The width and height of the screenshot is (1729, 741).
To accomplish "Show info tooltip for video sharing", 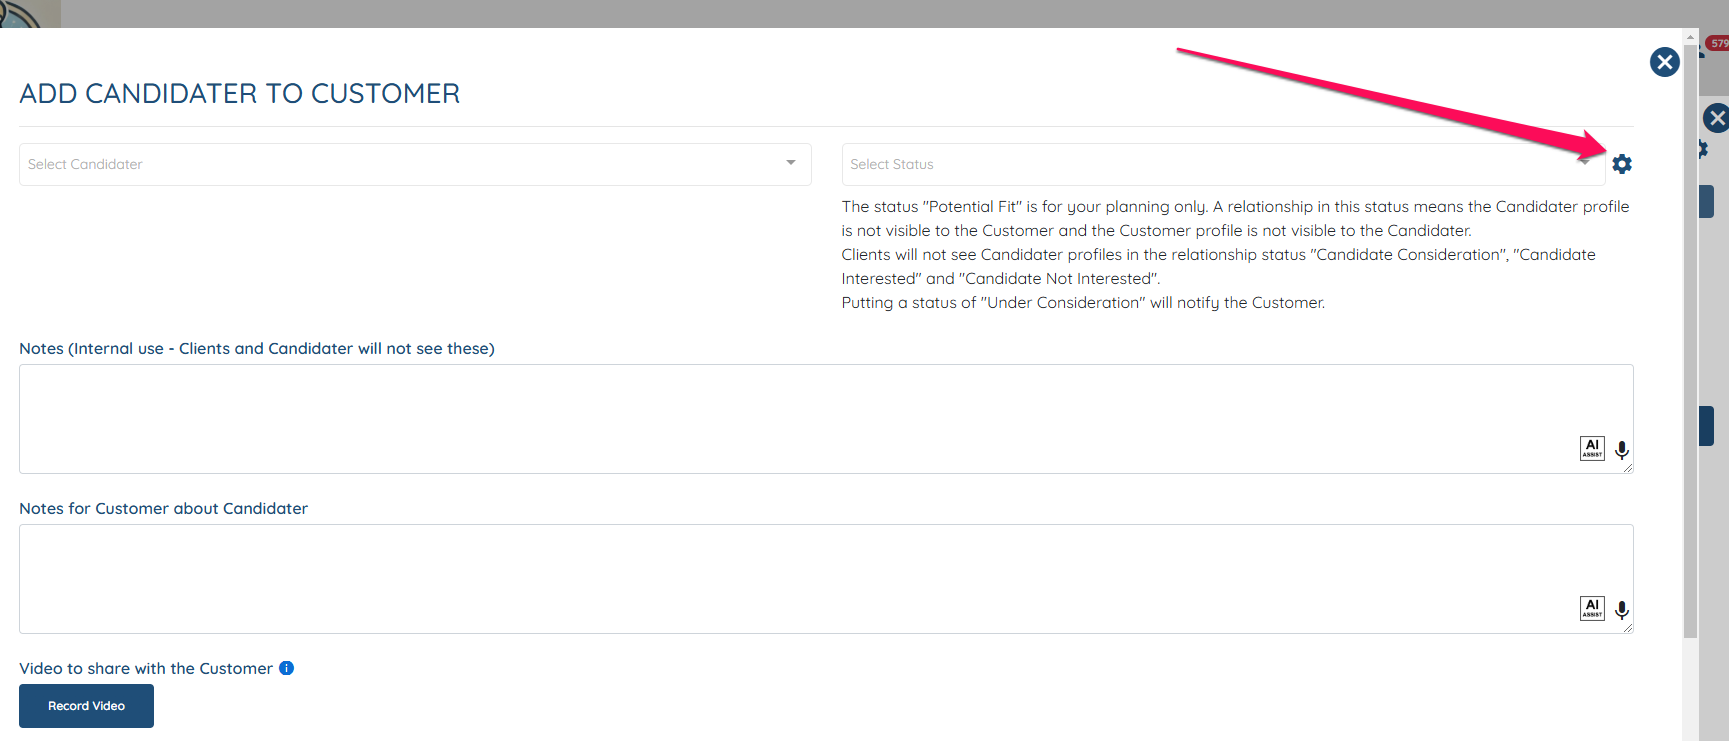I will point(286,668).
